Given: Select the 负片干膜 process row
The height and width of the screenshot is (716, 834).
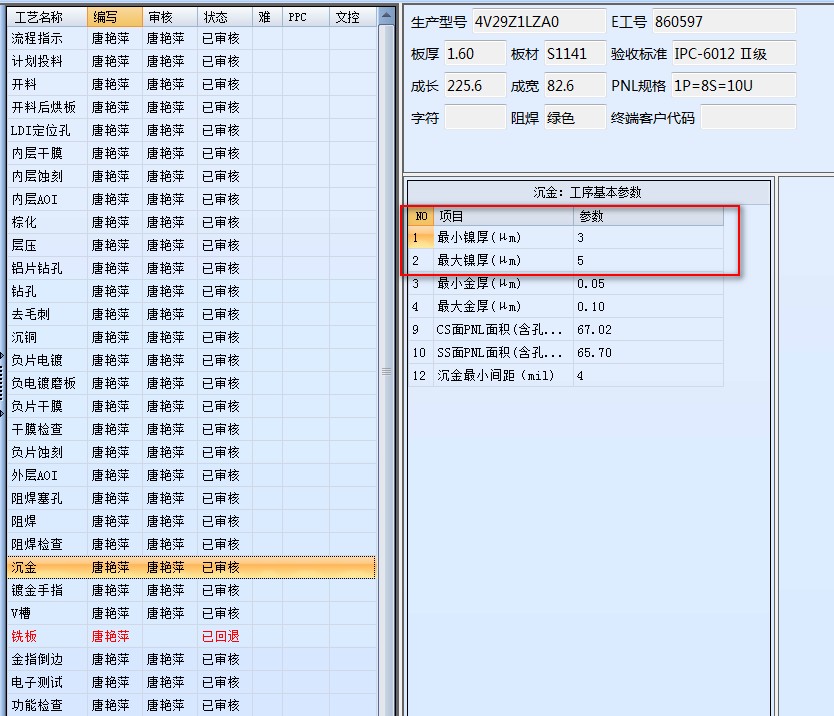Looking at the screenshot, I should tap(192, 406).
